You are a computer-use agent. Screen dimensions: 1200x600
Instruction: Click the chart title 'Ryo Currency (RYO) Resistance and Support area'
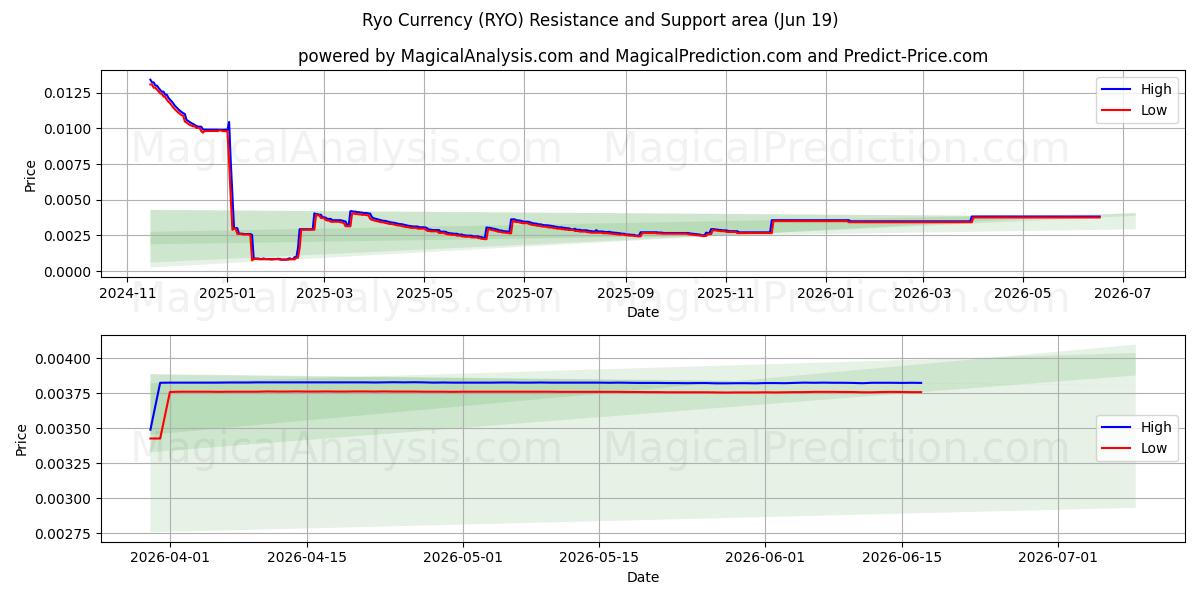(x=599, y=20)
